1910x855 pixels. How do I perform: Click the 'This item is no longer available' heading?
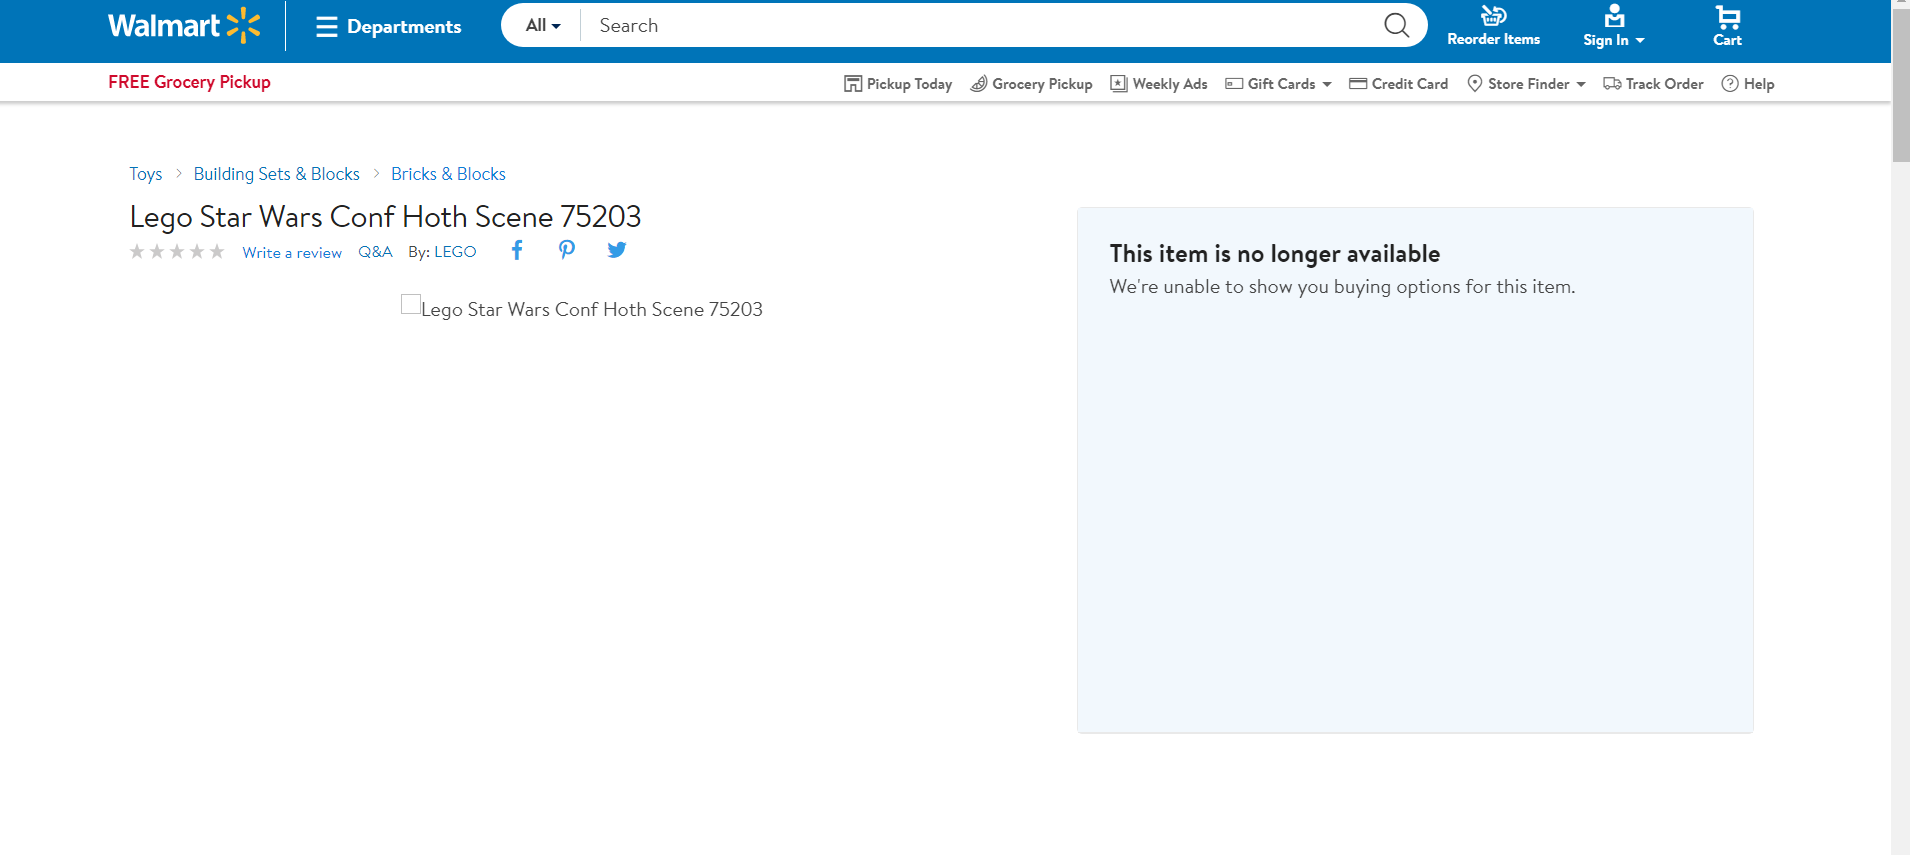click(1275, 254)
